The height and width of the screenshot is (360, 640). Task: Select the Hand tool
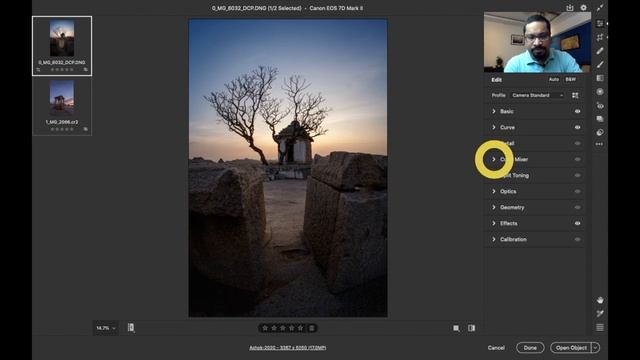pyautogui.click(x=600, y=300)
